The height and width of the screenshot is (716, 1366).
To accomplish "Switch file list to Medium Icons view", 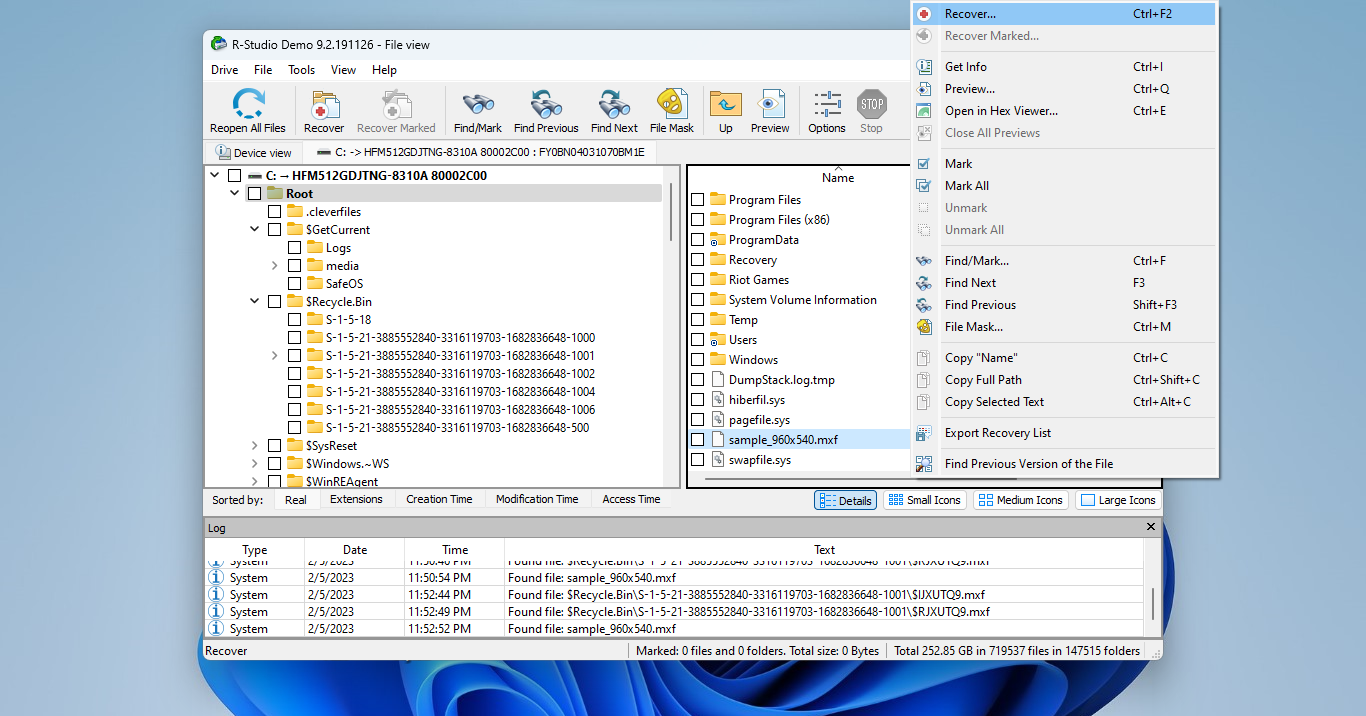I will tap(1020, 500).
